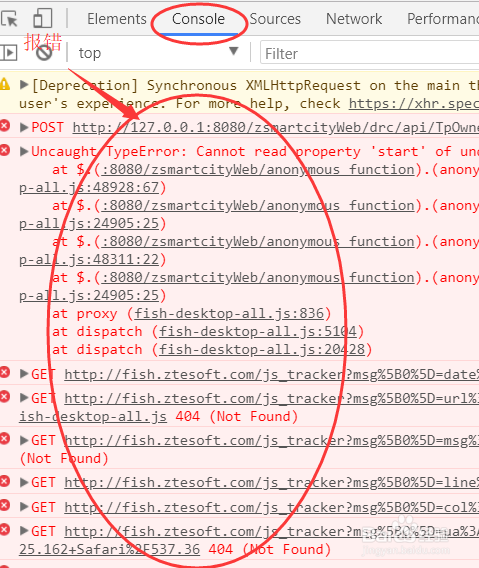479x568 pixels.
Task: Expand the GET js_tracker url error
Action: pos(24,398)
